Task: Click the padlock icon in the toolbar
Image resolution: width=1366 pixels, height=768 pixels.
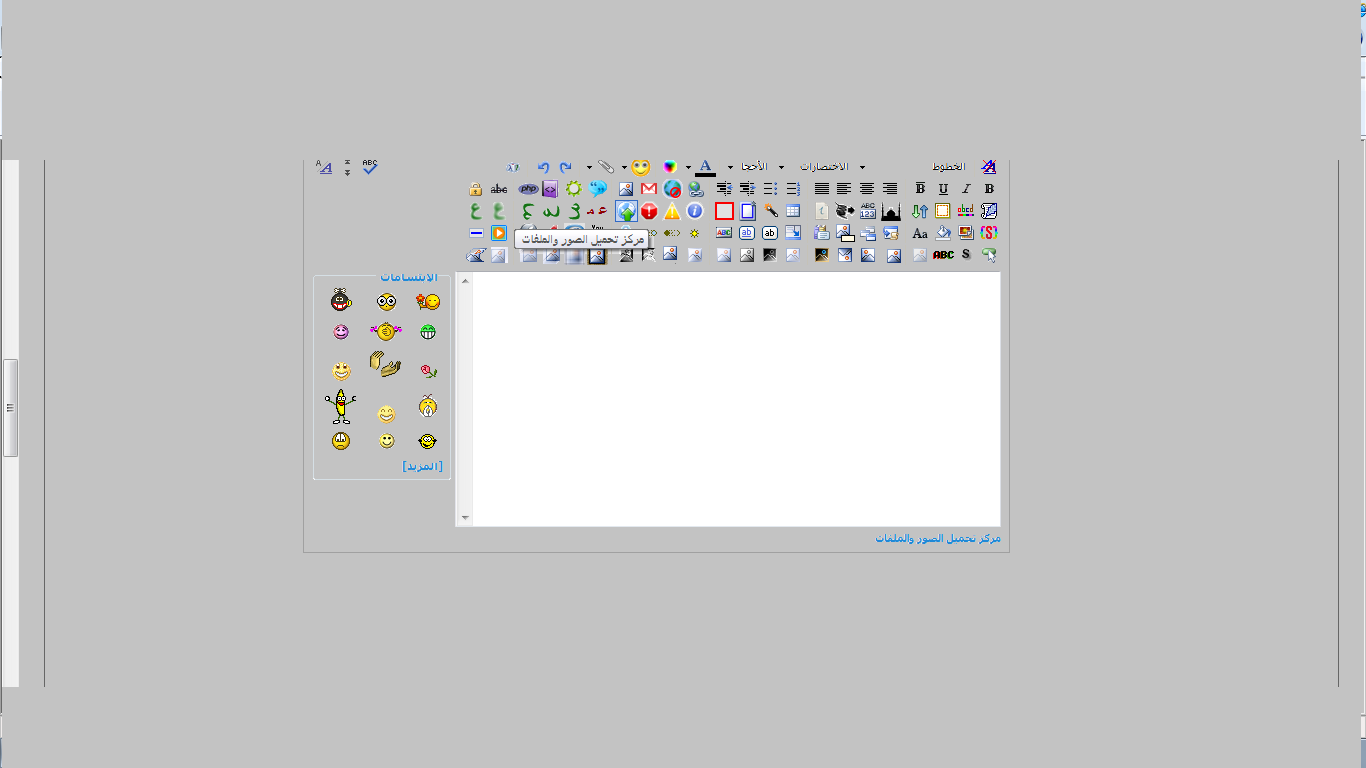Action: point(476,189)
